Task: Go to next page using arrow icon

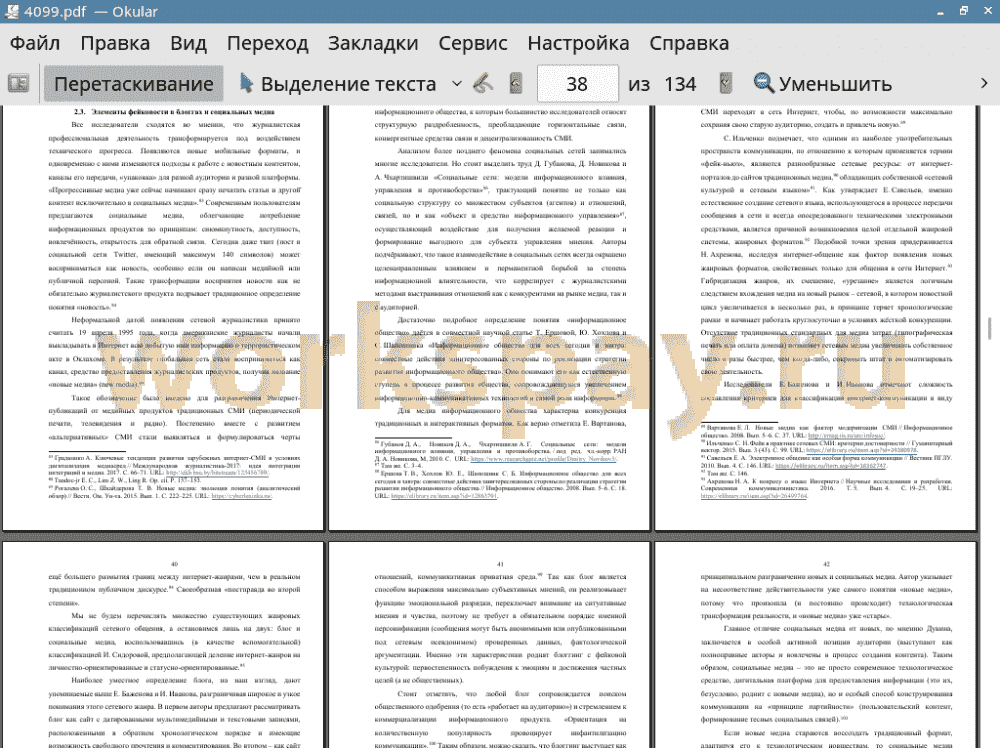Action: point(725,84)
